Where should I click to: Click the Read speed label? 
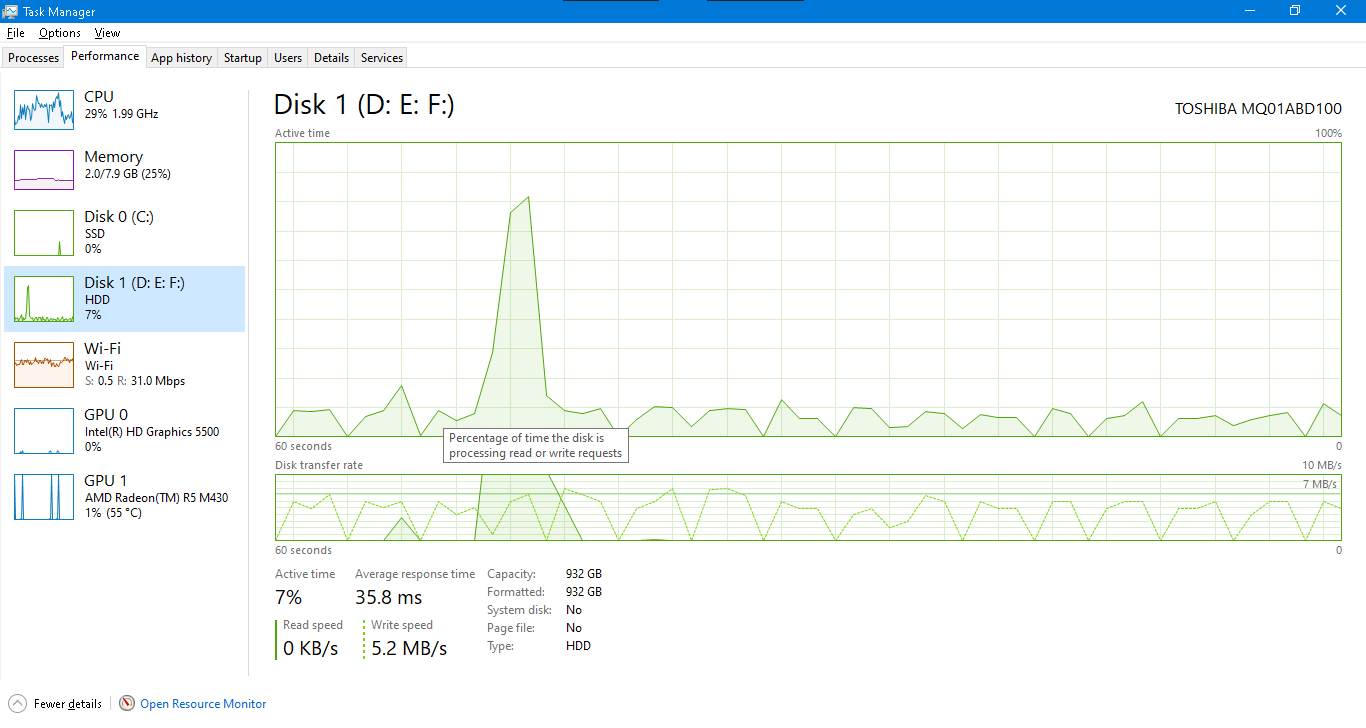pyautogui.click(x=313, y=625)
